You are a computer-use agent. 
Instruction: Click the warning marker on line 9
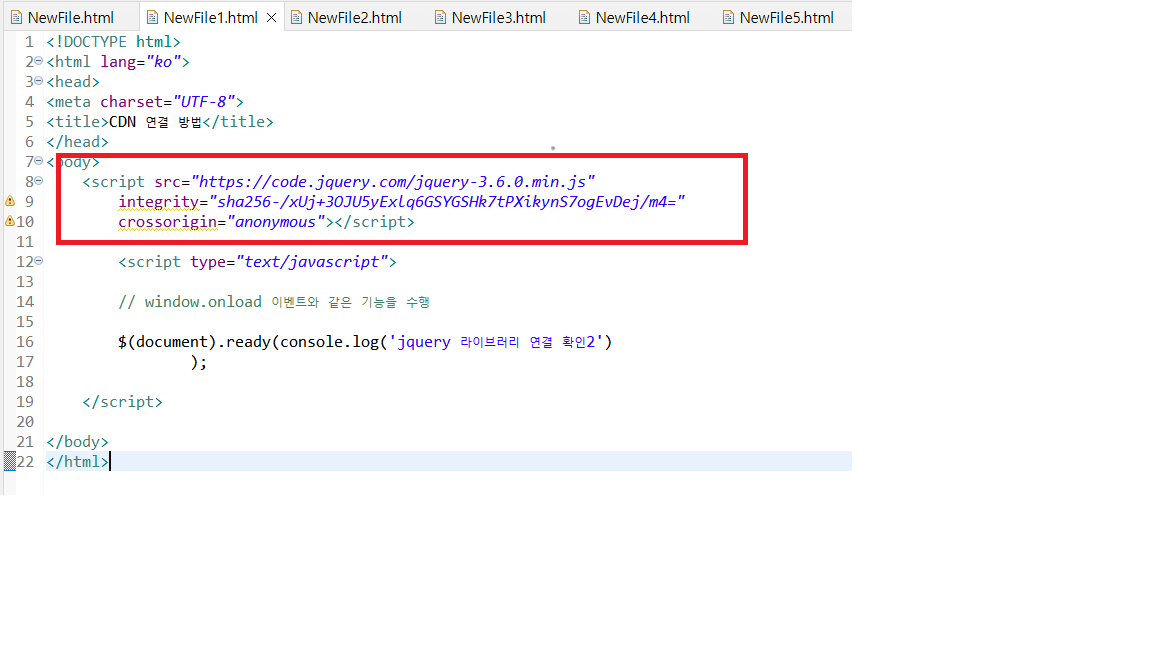coord(10,201)
